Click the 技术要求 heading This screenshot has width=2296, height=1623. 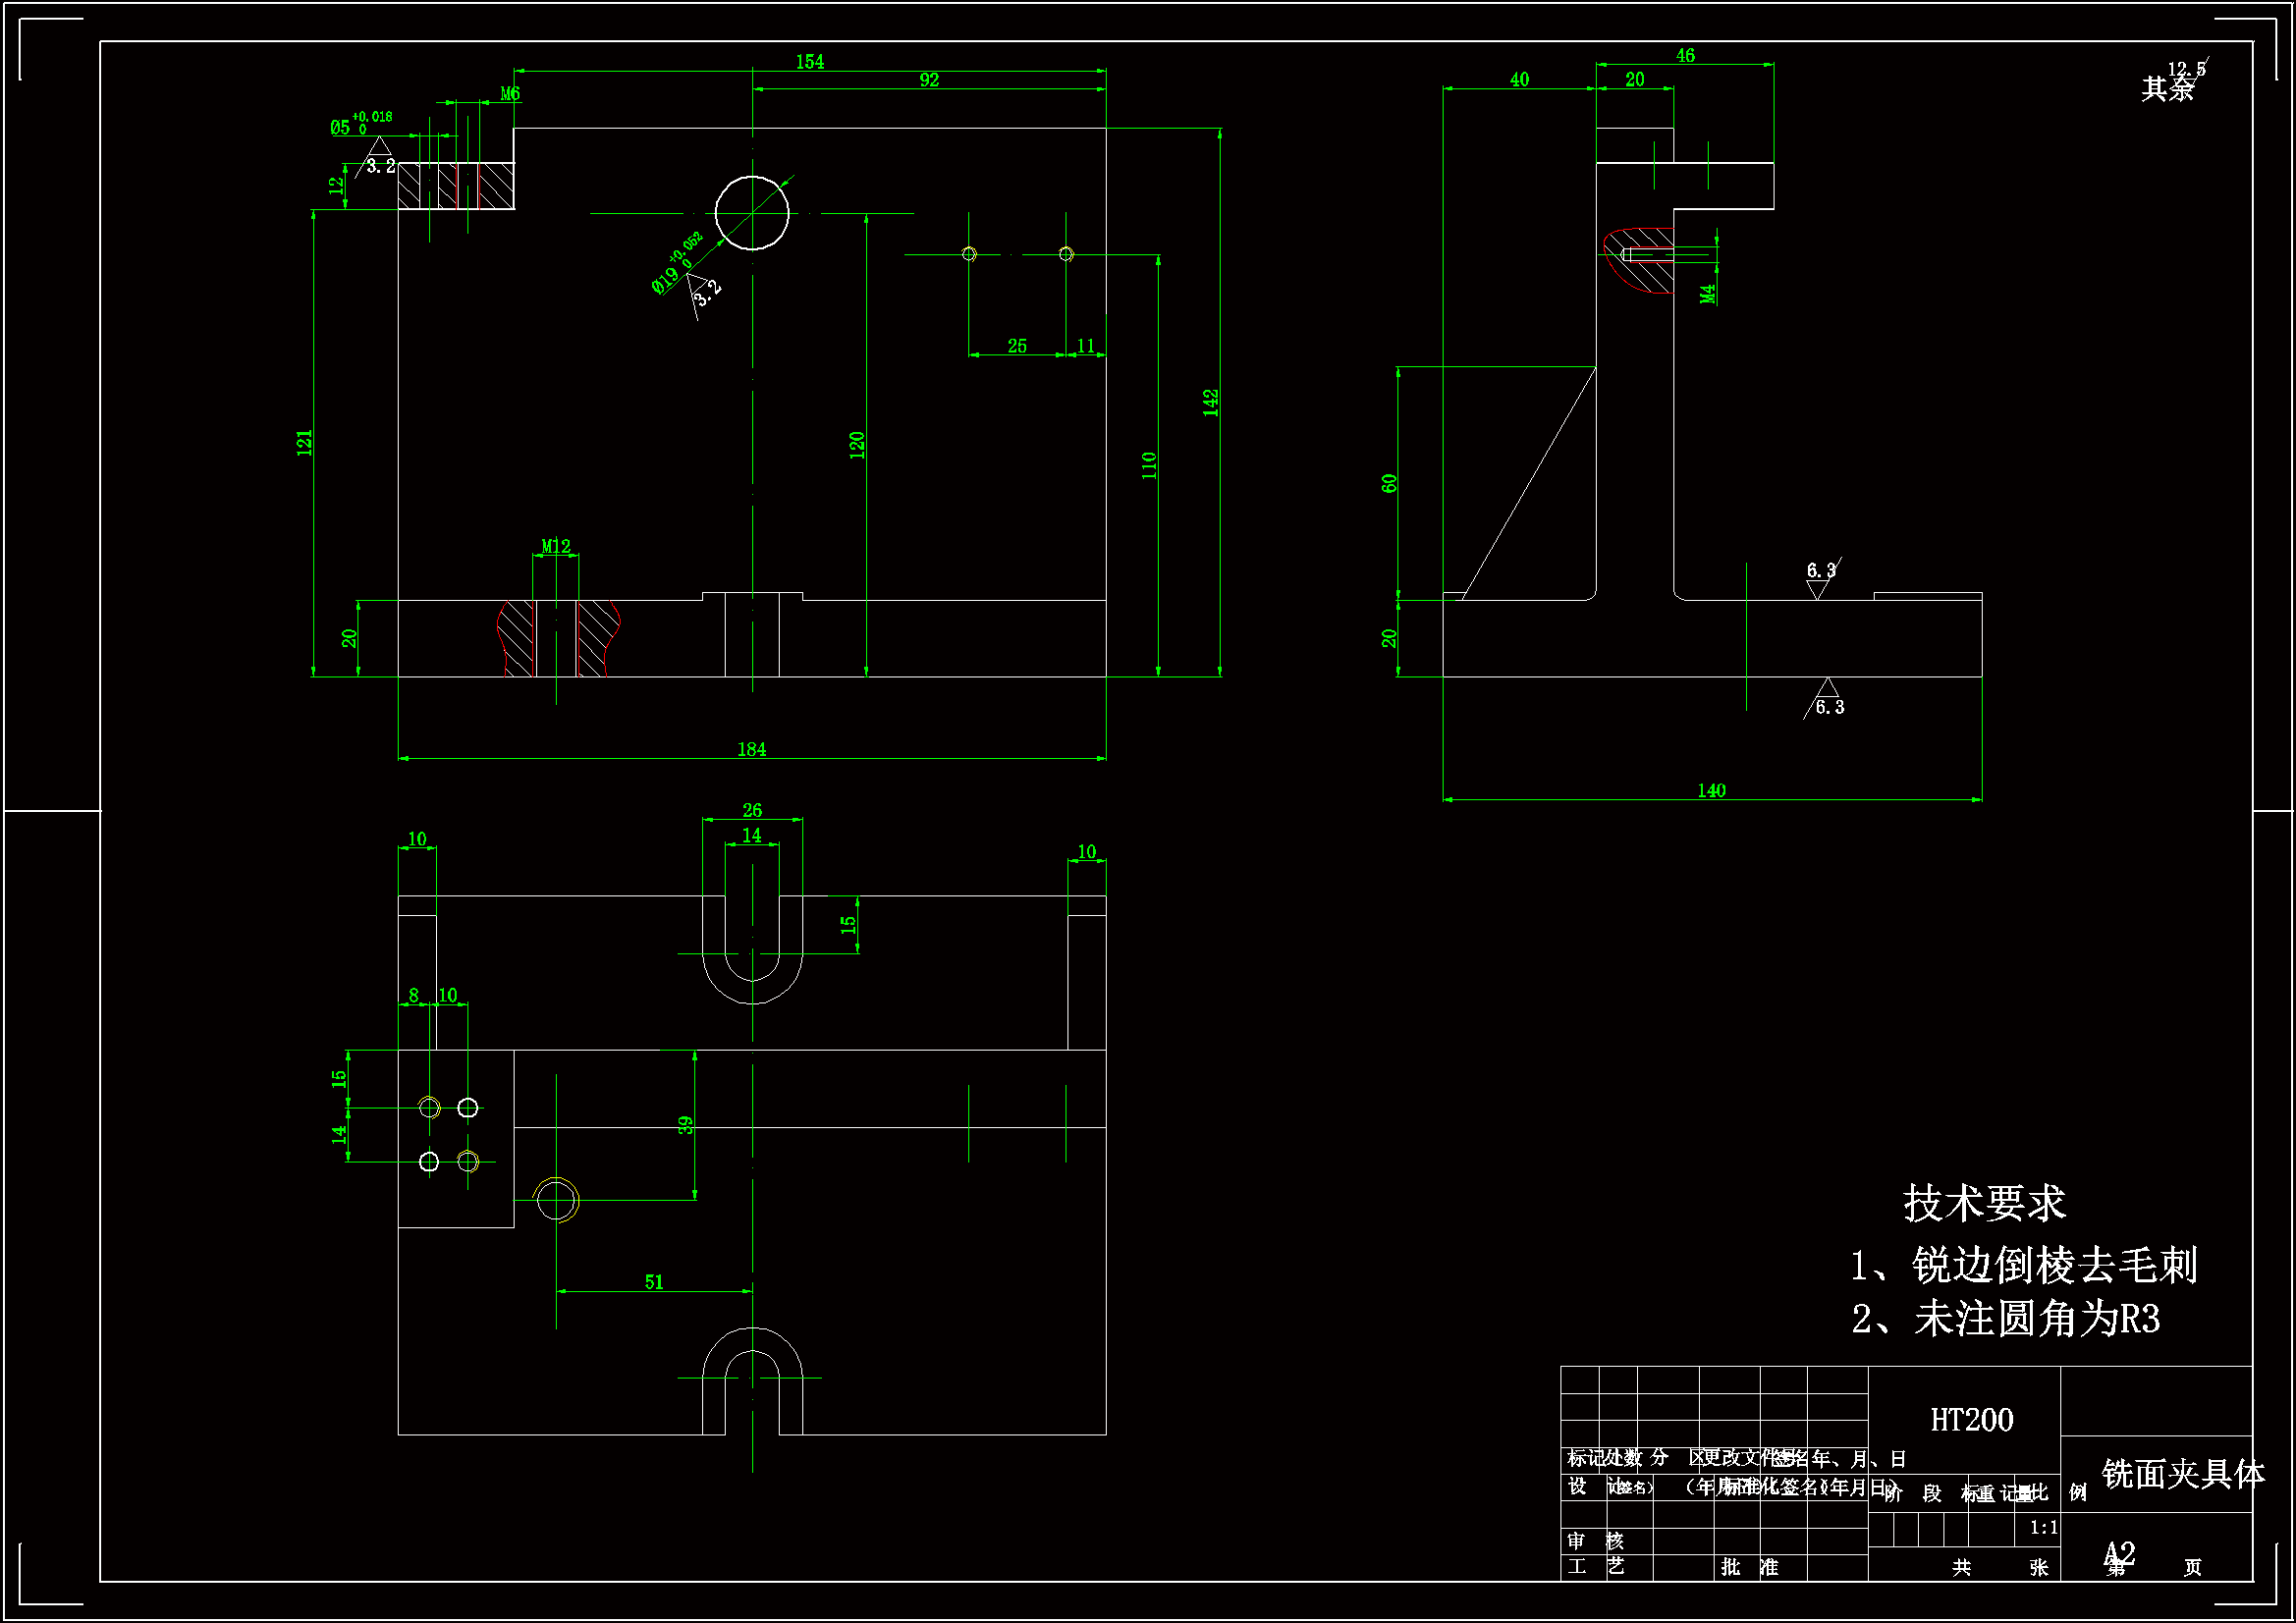1984,1203
